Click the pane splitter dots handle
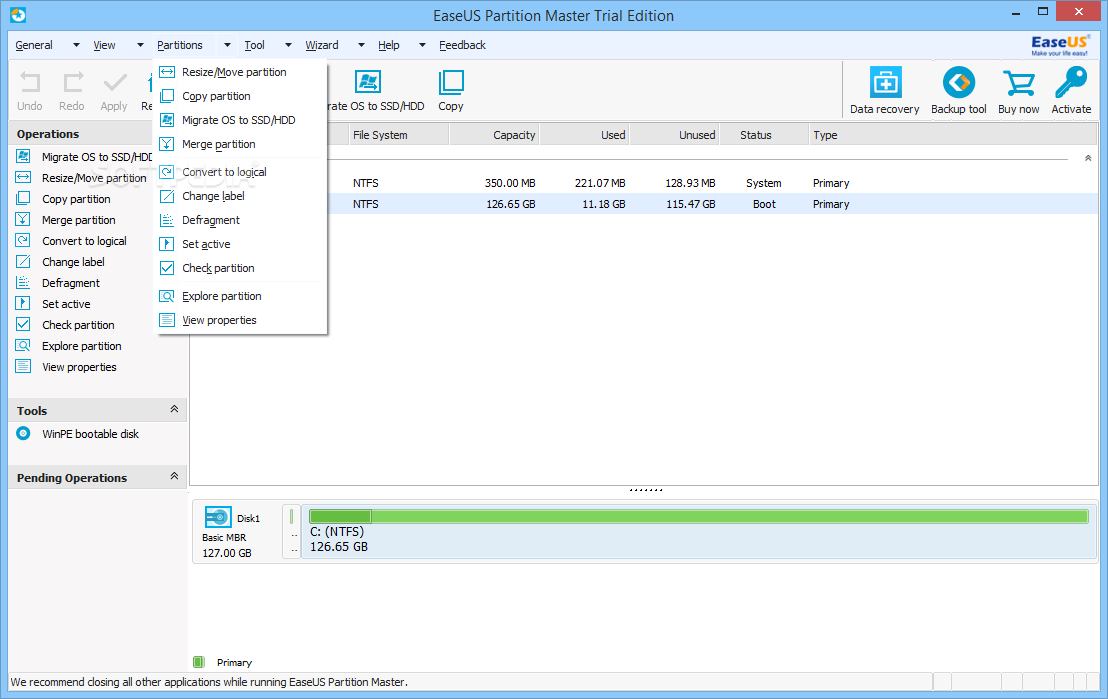This screenshot has height=699, width=1108. [x=645, y=490]
